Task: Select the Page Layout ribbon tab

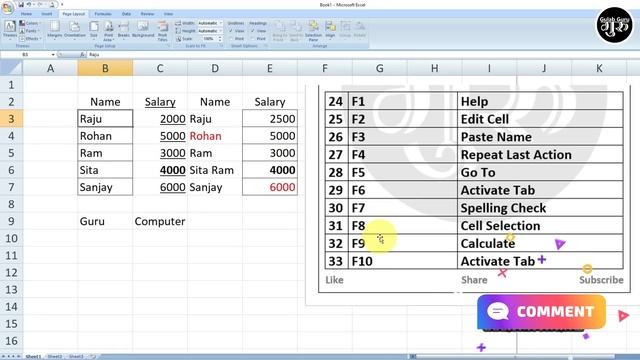Action: 74,14
